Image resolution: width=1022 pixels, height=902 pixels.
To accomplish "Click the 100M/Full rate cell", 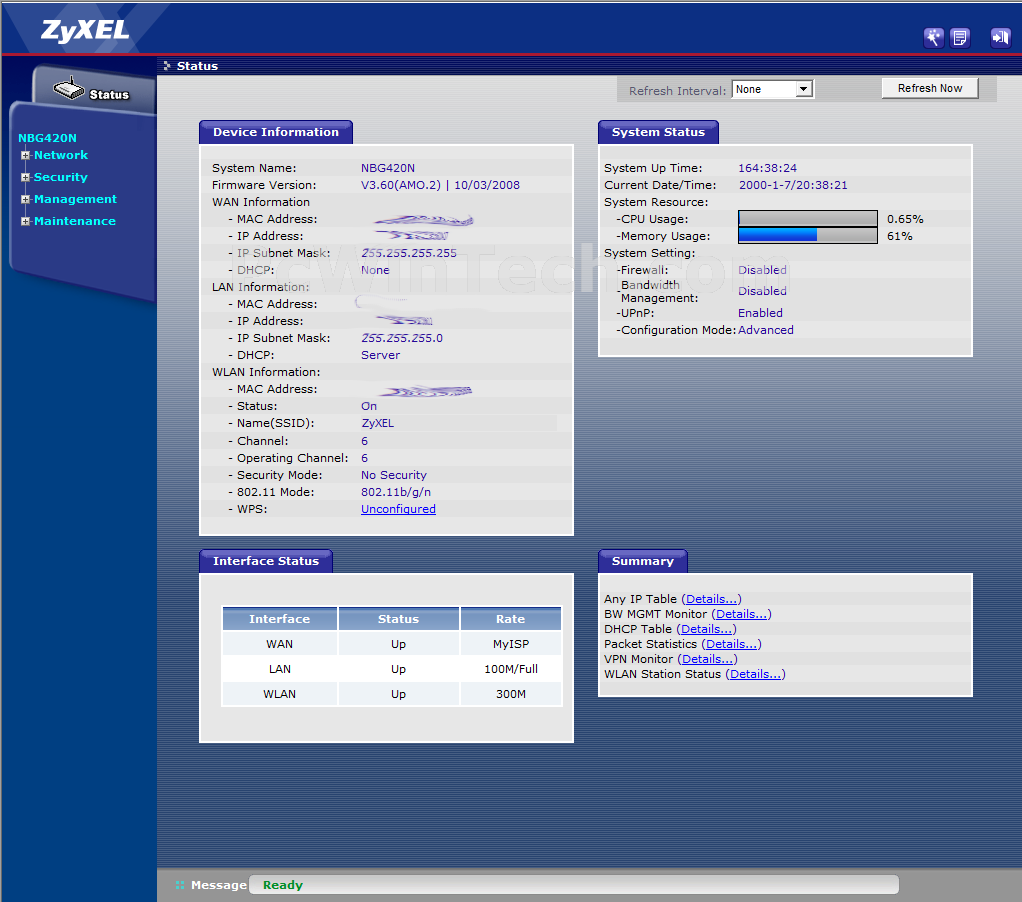I will click(x=511, y=669).
